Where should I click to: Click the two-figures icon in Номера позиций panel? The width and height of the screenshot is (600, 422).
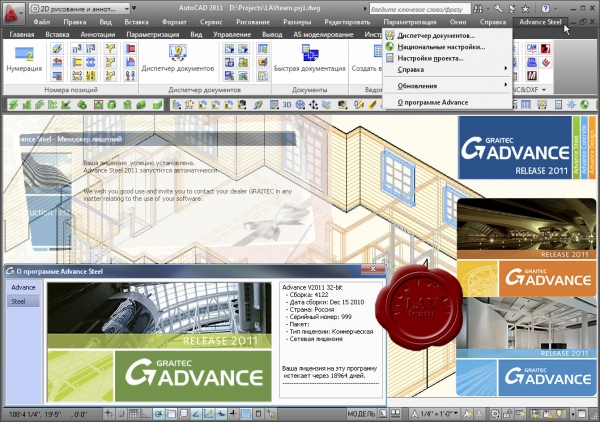(x=130, y=75)
